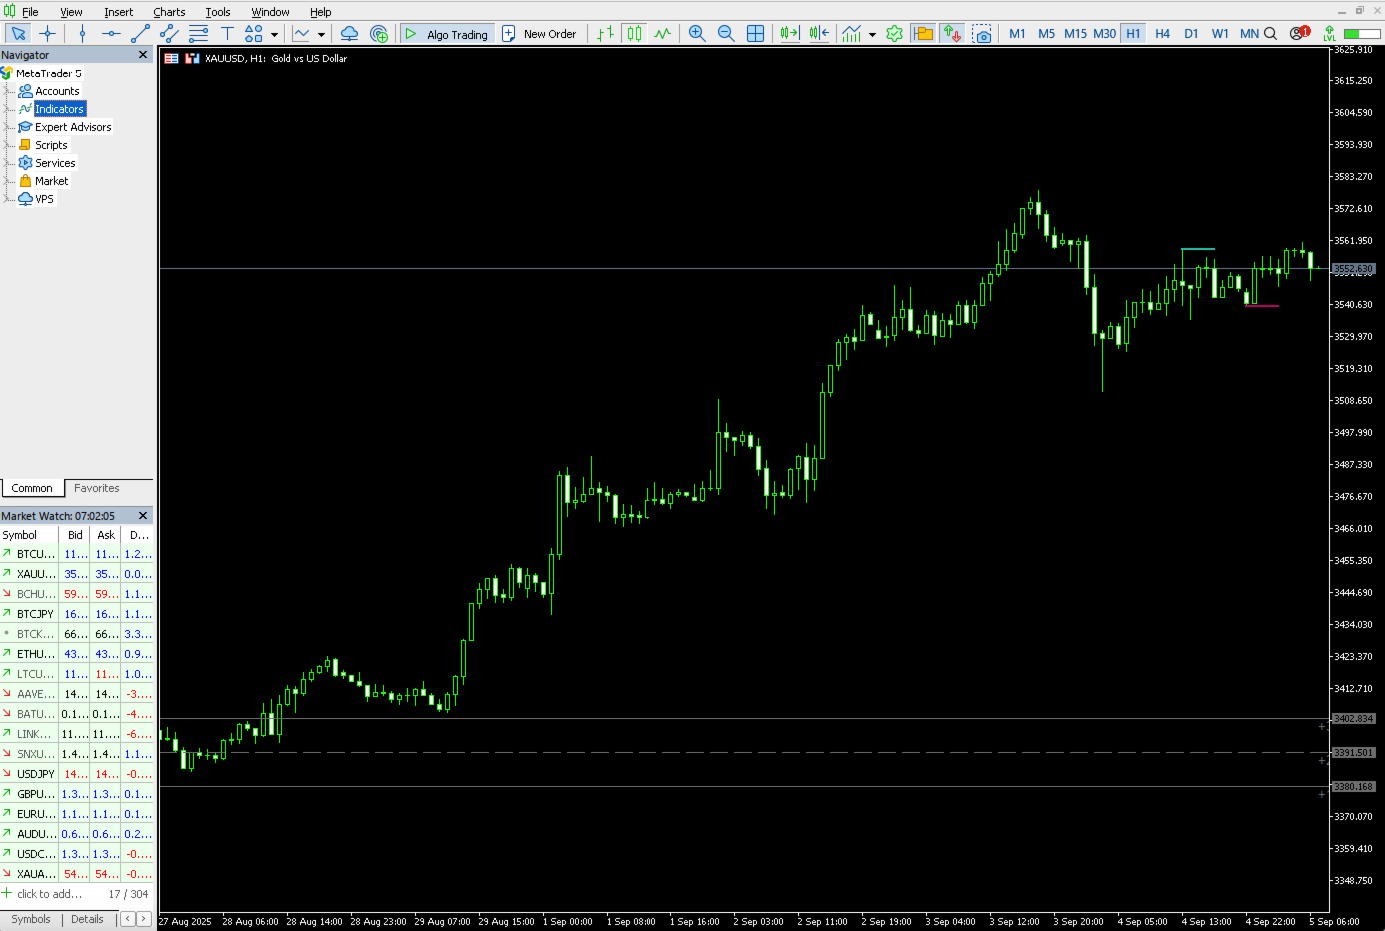Expand the Services tree node
The height and width of the screenshot is (931, 1385).
point(9,163)
